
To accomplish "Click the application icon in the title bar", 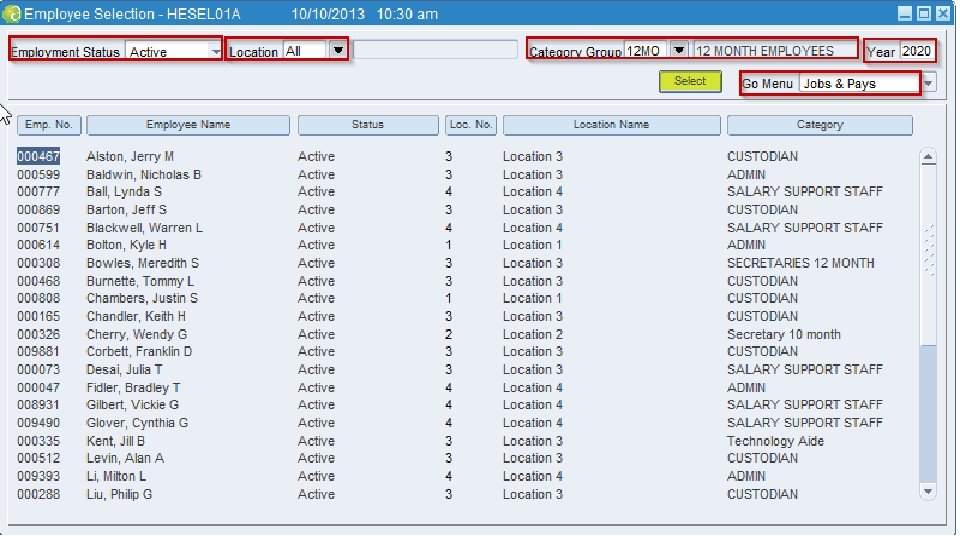I will pos(12,13).
